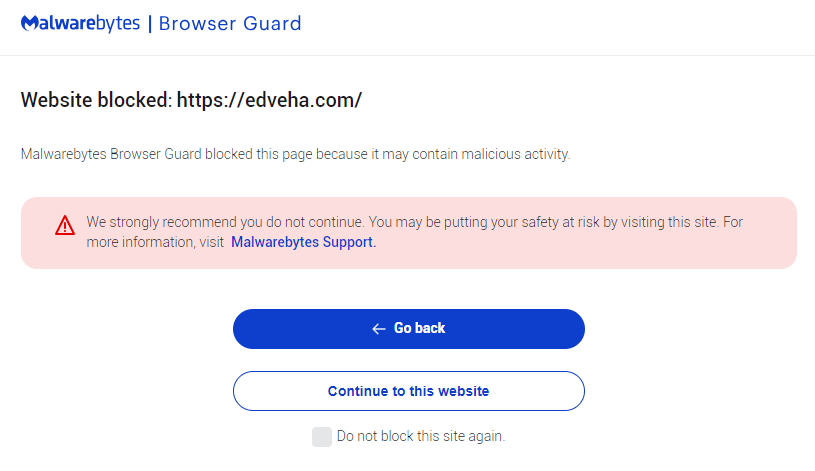The image size is (815, 471).
Task: Click the Malwarebytes logo in the header
Action: [x=80, y=23]
